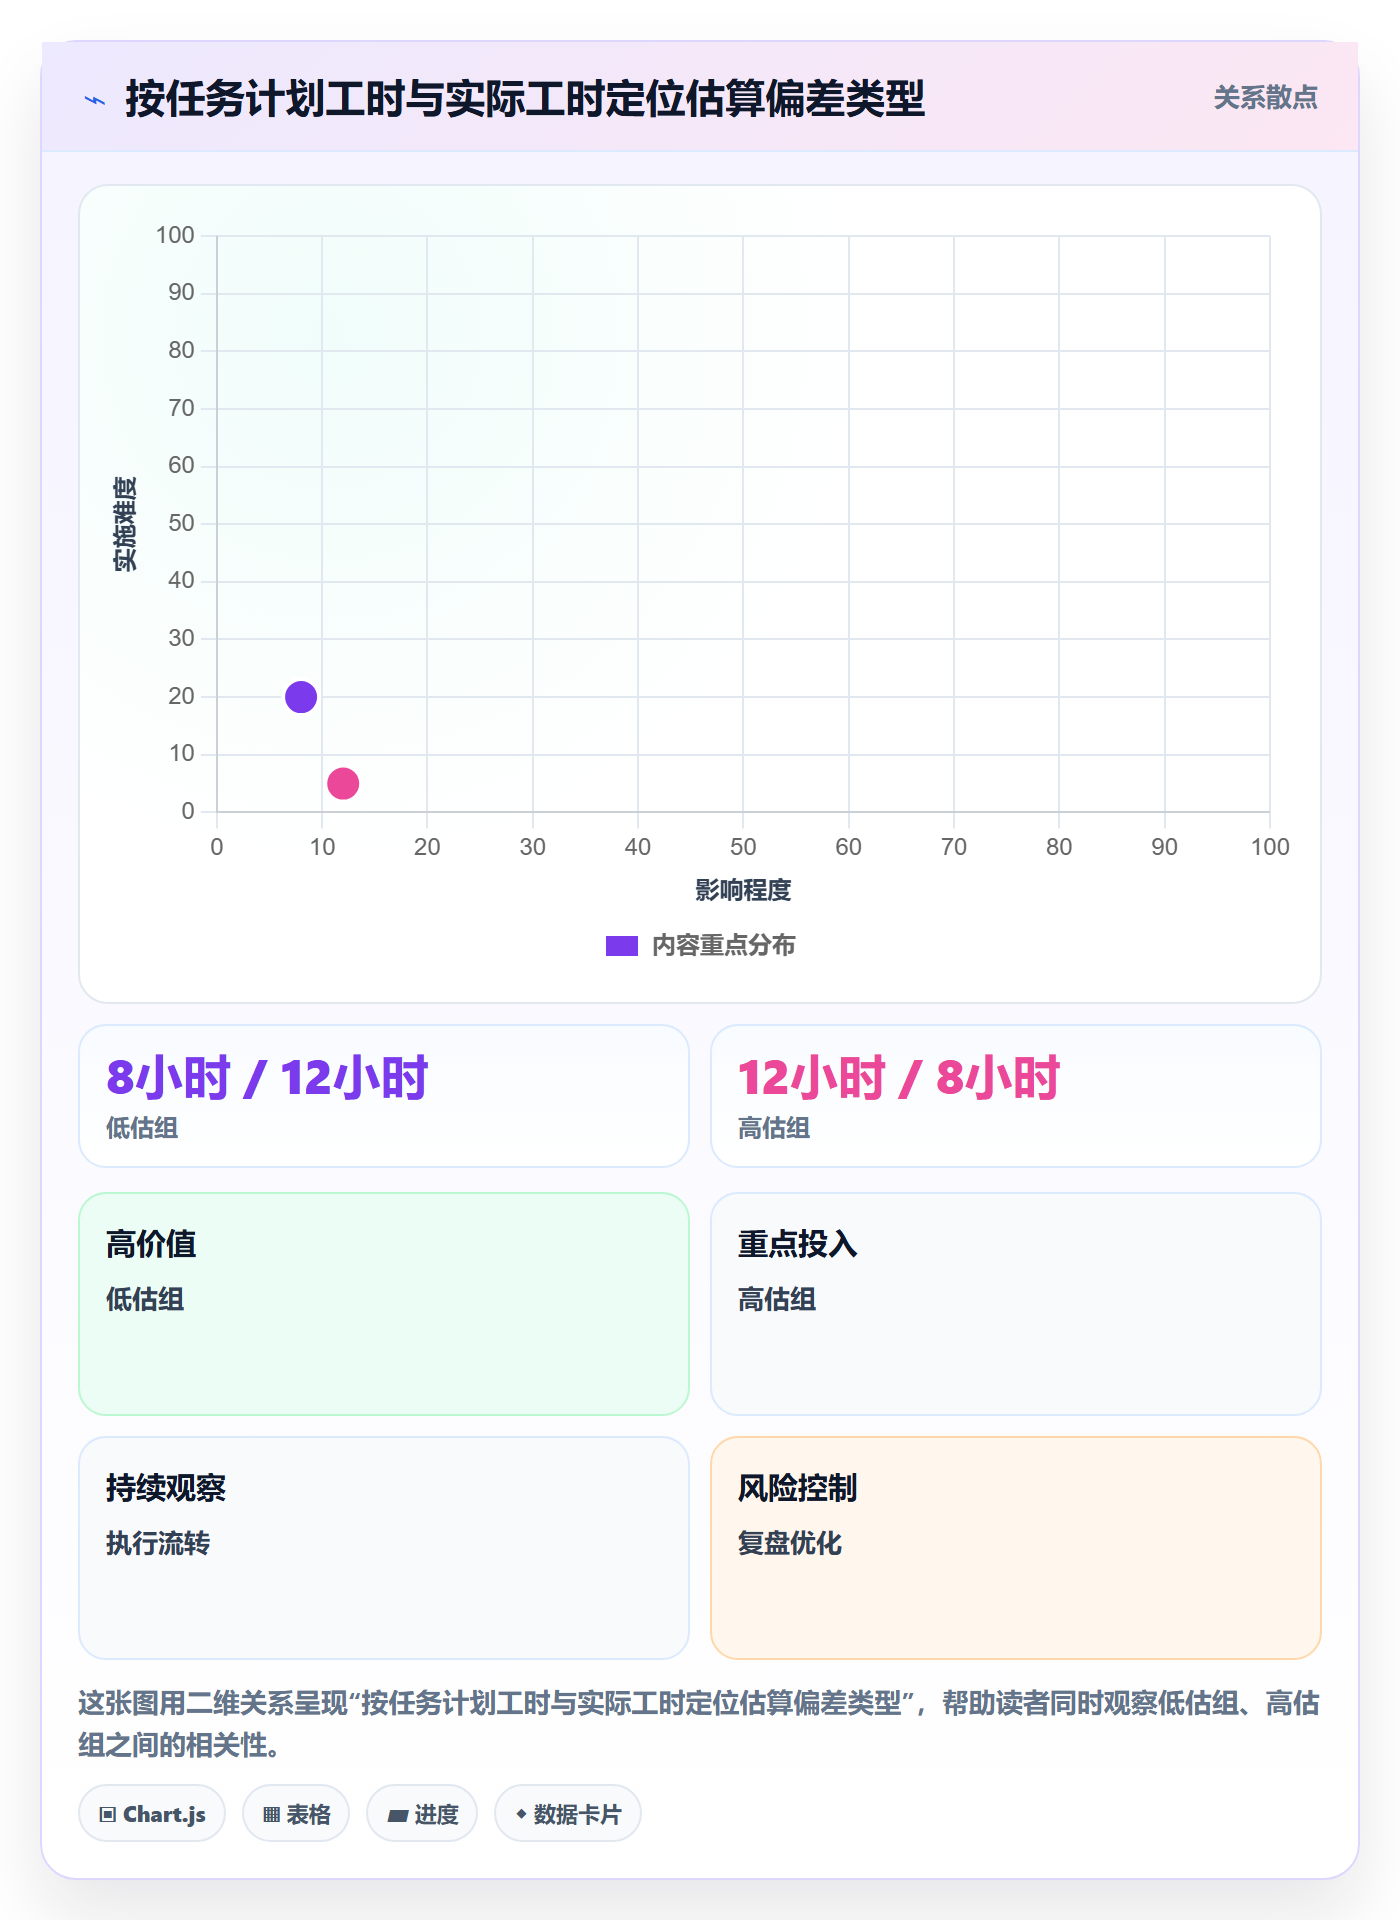Click the 表格 tag chip
The image size is (1400, 1920).
coord(296,1813)
